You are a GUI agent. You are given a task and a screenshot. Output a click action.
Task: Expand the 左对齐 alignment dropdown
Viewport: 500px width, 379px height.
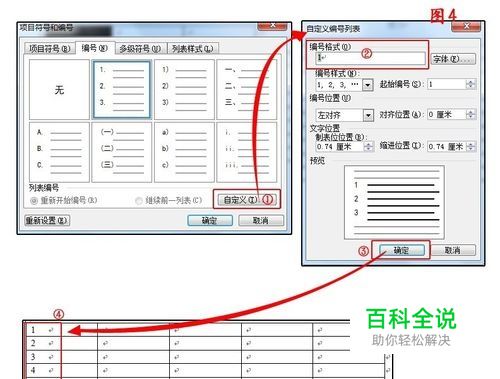368,115
